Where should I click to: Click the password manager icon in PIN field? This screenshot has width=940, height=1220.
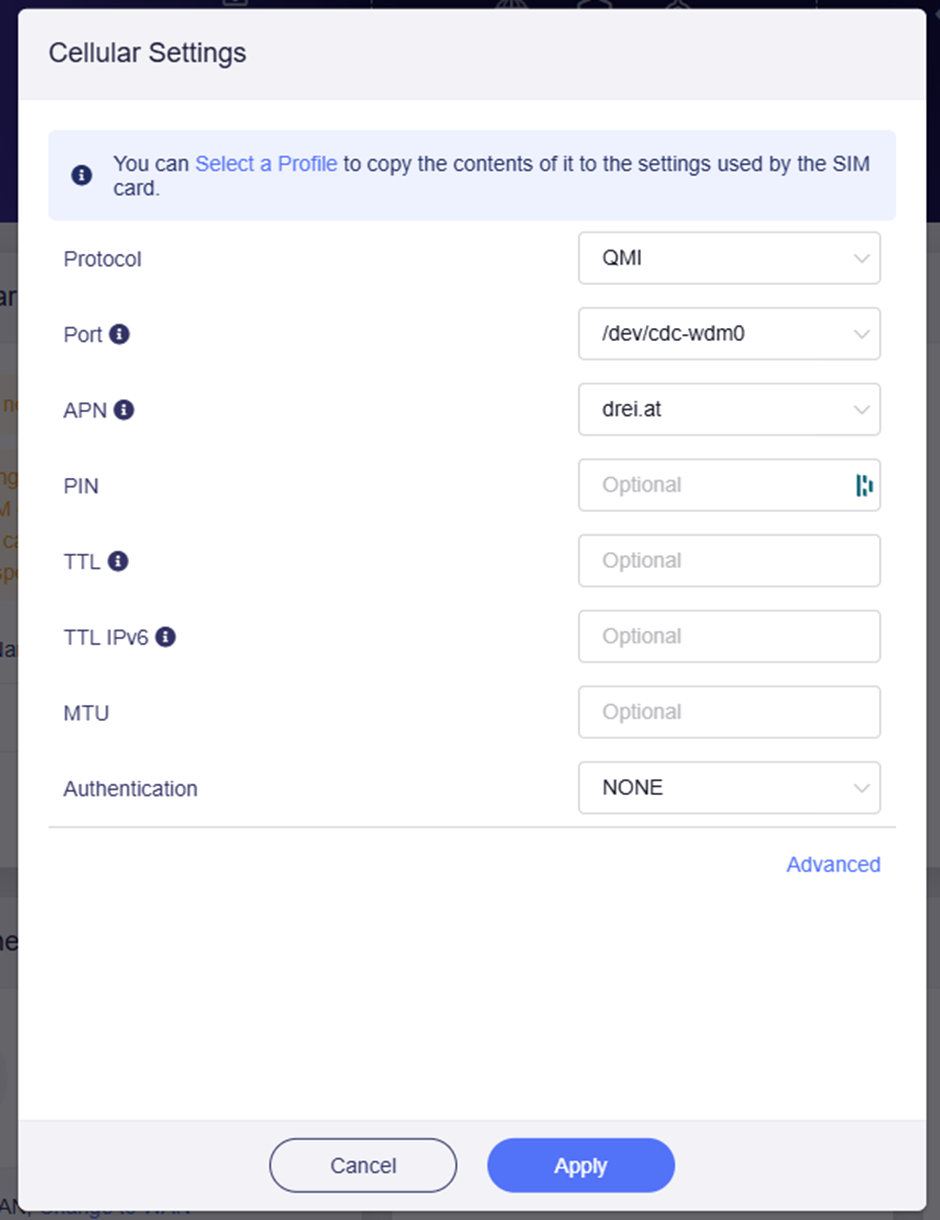click(864, 486)
